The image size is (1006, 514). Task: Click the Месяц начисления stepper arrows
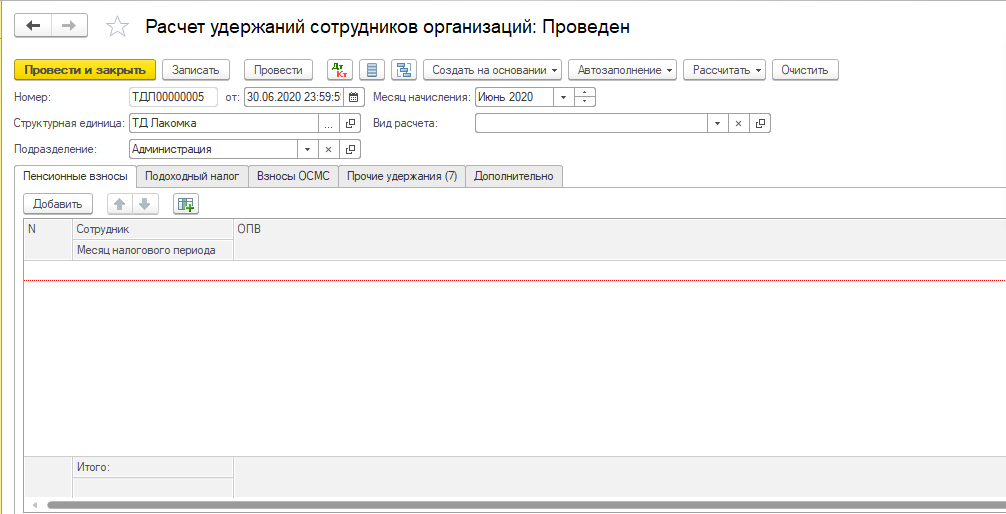[586, 97]
